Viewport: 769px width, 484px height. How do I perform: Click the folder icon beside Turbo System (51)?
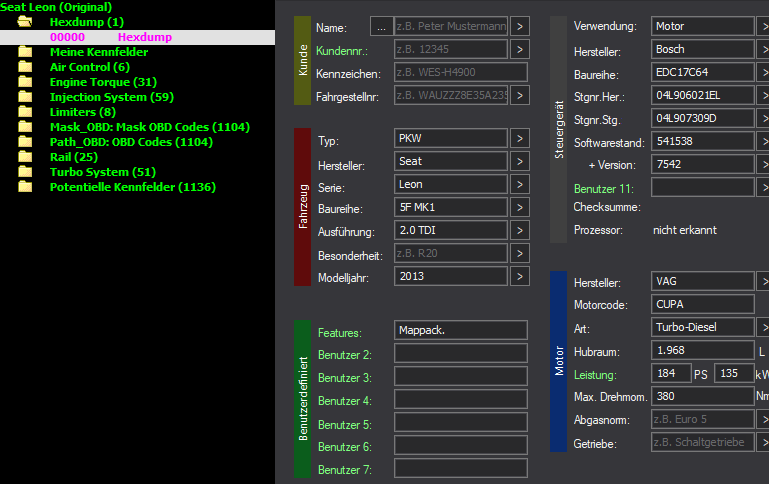(x=25, y=172)
